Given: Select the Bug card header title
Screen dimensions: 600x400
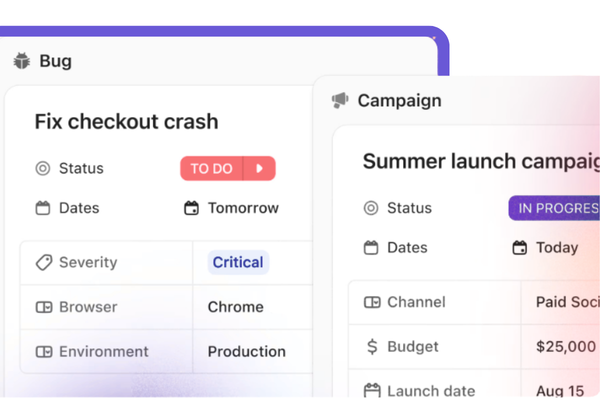Looking at the screenshot, I should coord(55,61).
